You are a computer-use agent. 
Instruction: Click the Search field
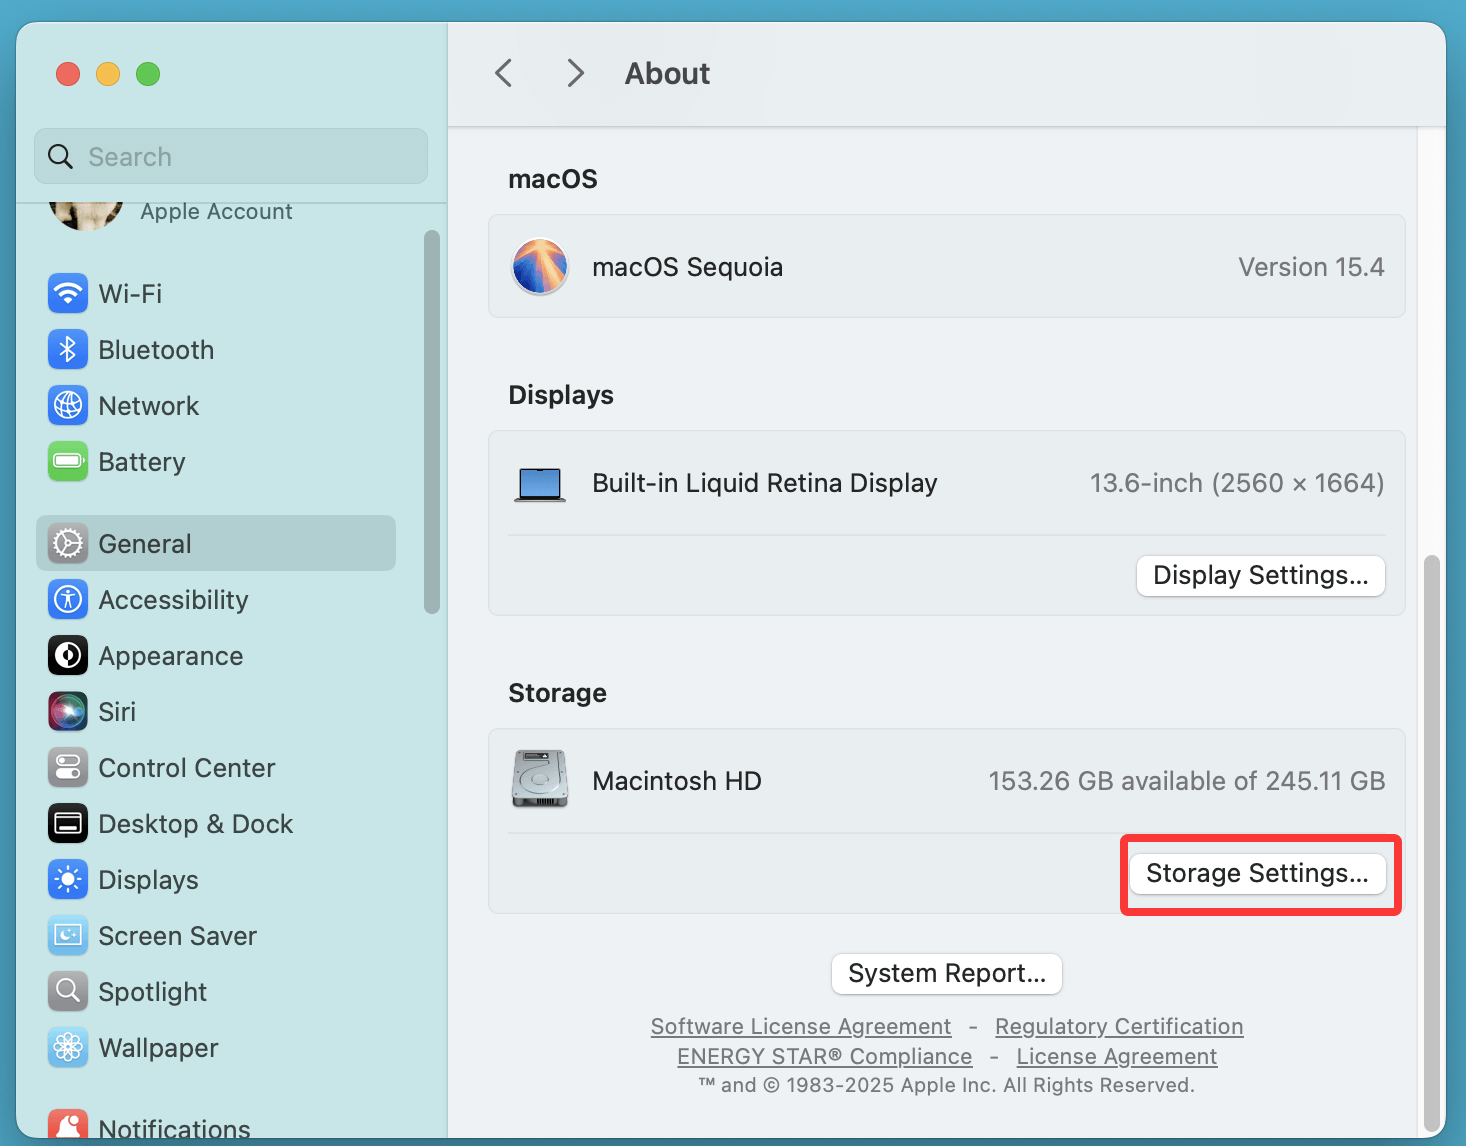tap(230, 156)
